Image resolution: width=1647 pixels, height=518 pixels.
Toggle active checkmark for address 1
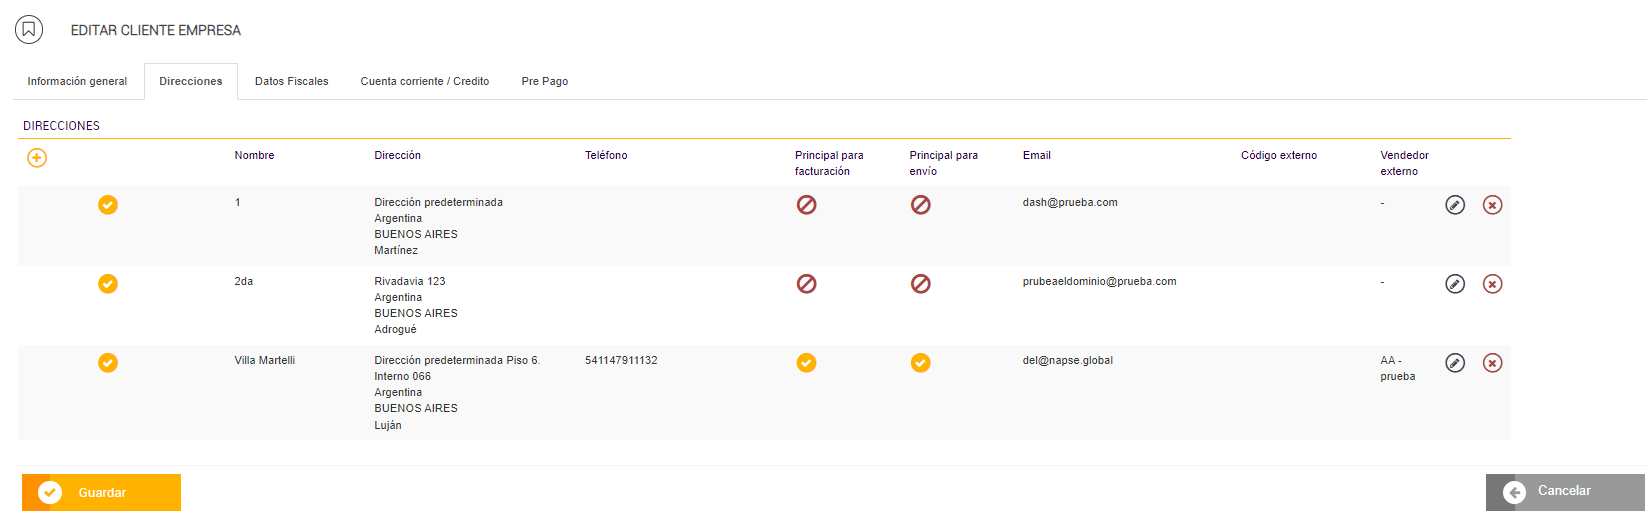108,205
